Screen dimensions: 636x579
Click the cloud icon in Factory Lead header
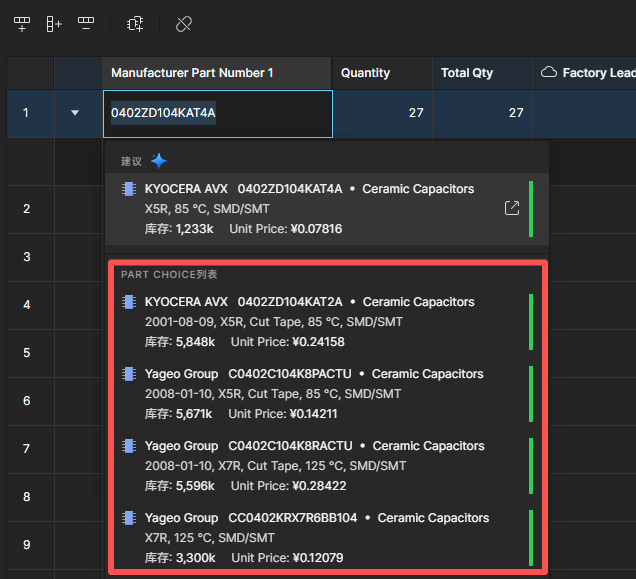[549, 72]
